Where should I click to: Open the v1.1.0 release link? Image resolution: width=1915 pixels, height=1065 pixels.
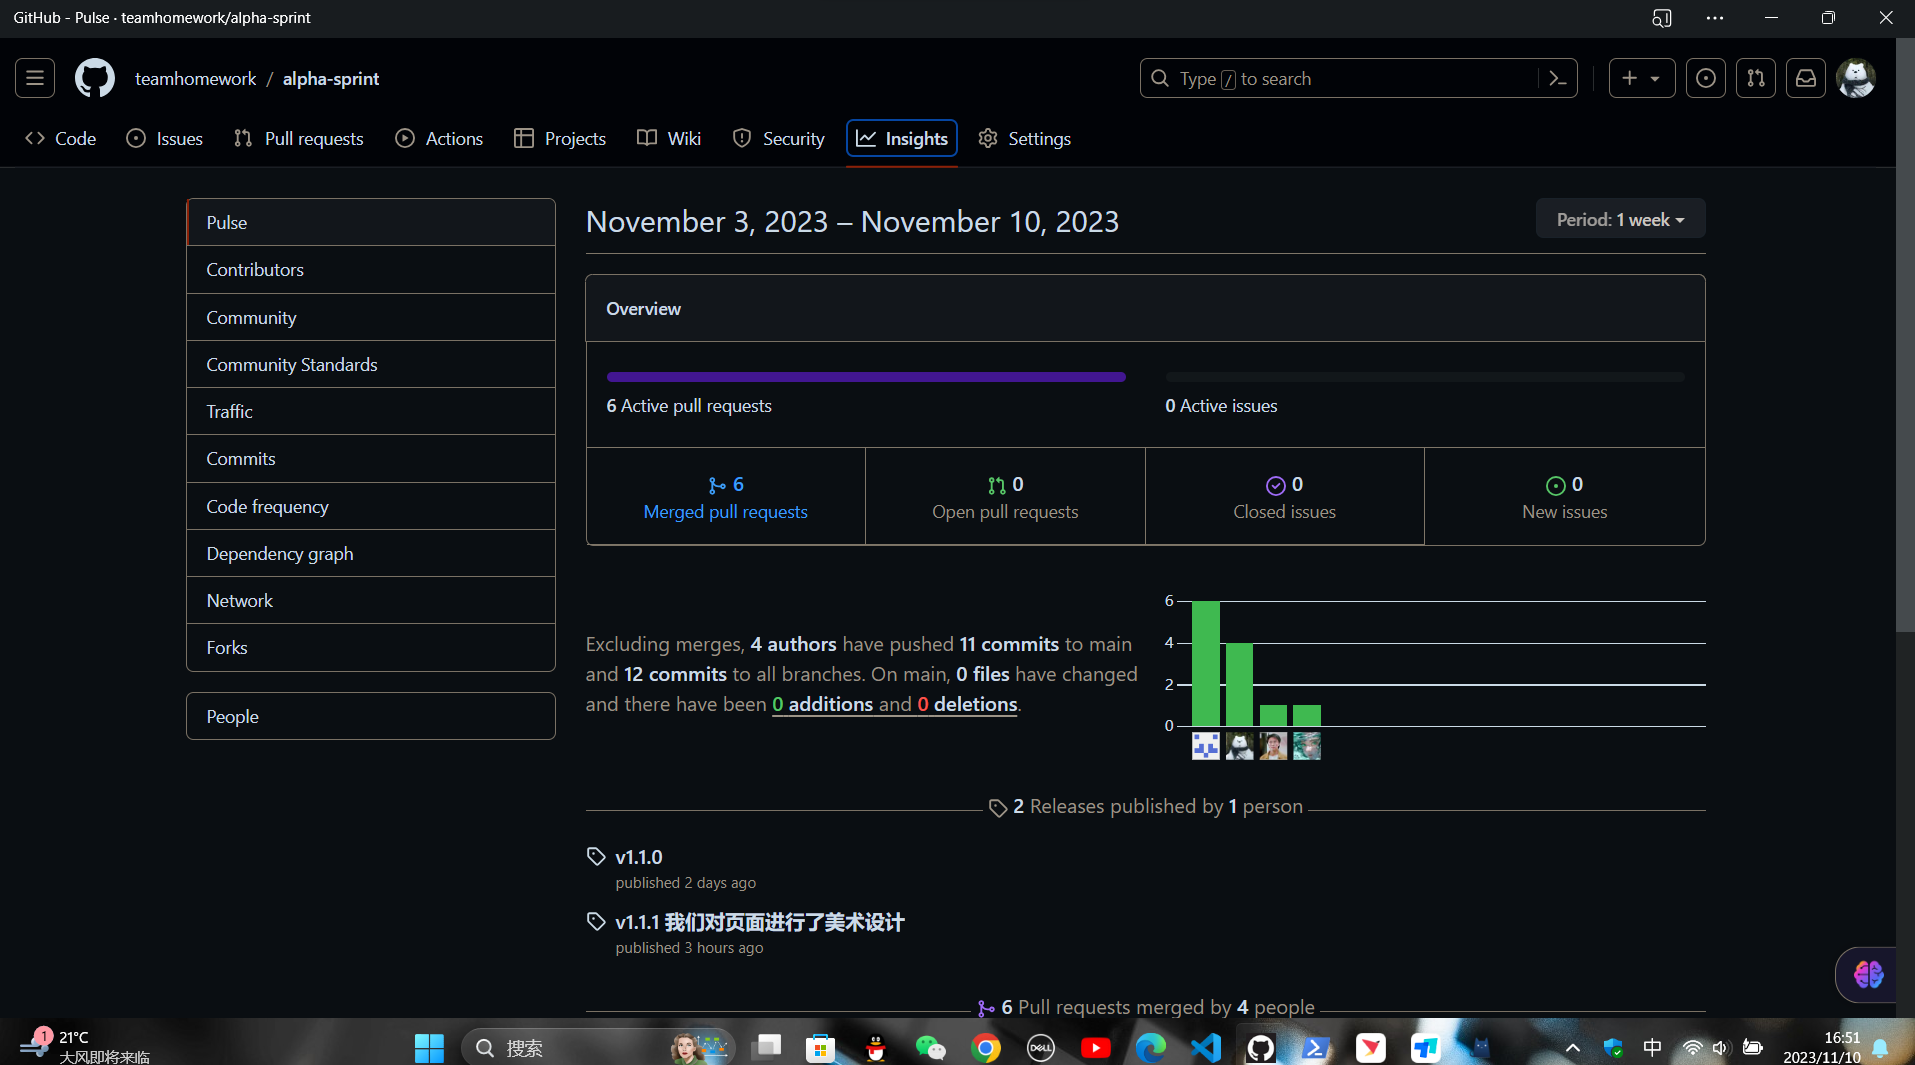tap(639, 857)
